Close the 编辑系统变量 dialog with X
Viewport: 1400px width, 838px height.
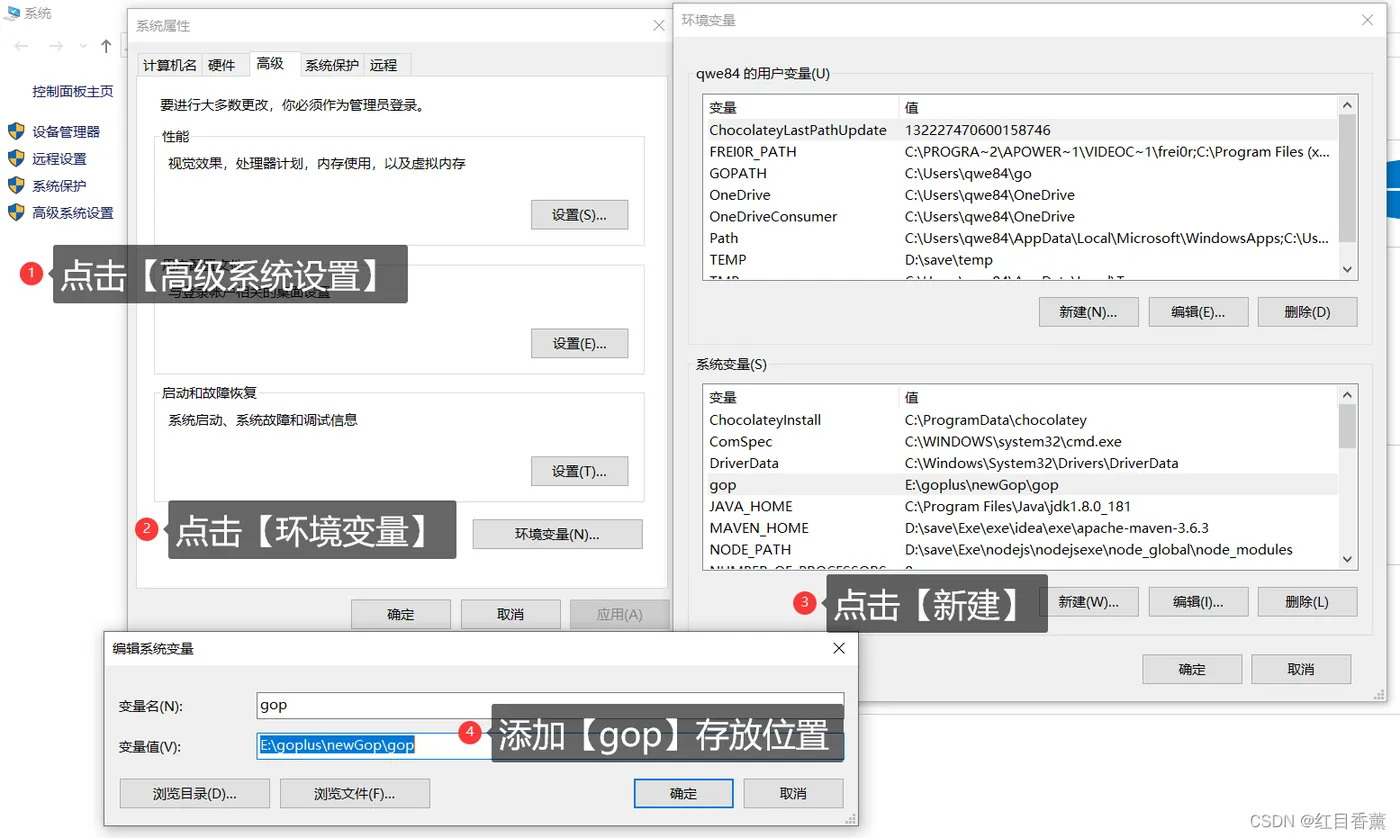point(839,648)
